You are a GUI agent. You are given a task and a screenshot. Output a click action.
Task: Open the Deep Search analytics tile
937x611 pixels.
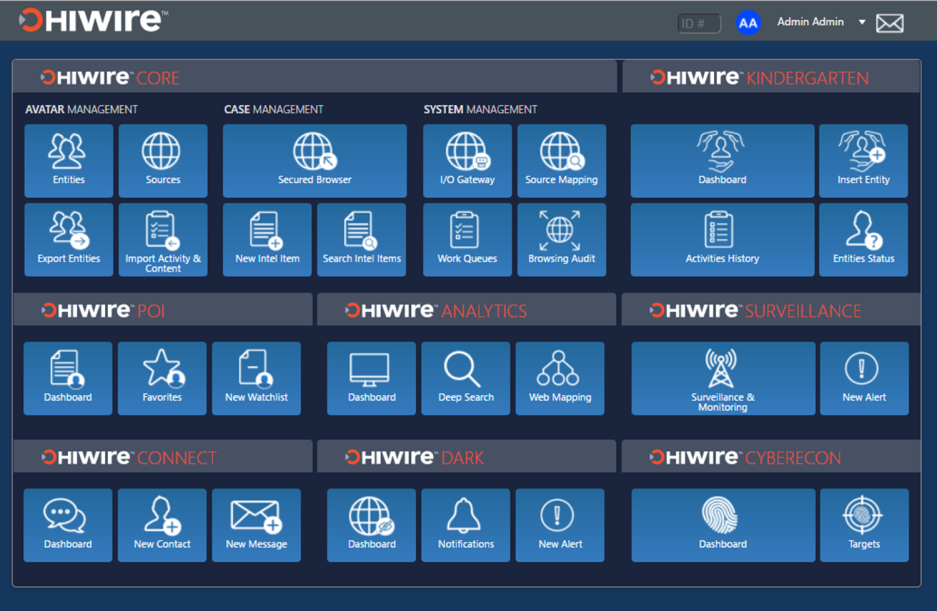[x=465, y=378]
